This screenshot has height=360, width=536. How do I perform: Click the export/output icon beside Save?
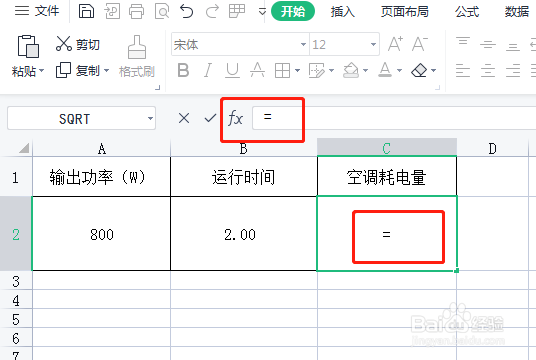click(112, 11)
